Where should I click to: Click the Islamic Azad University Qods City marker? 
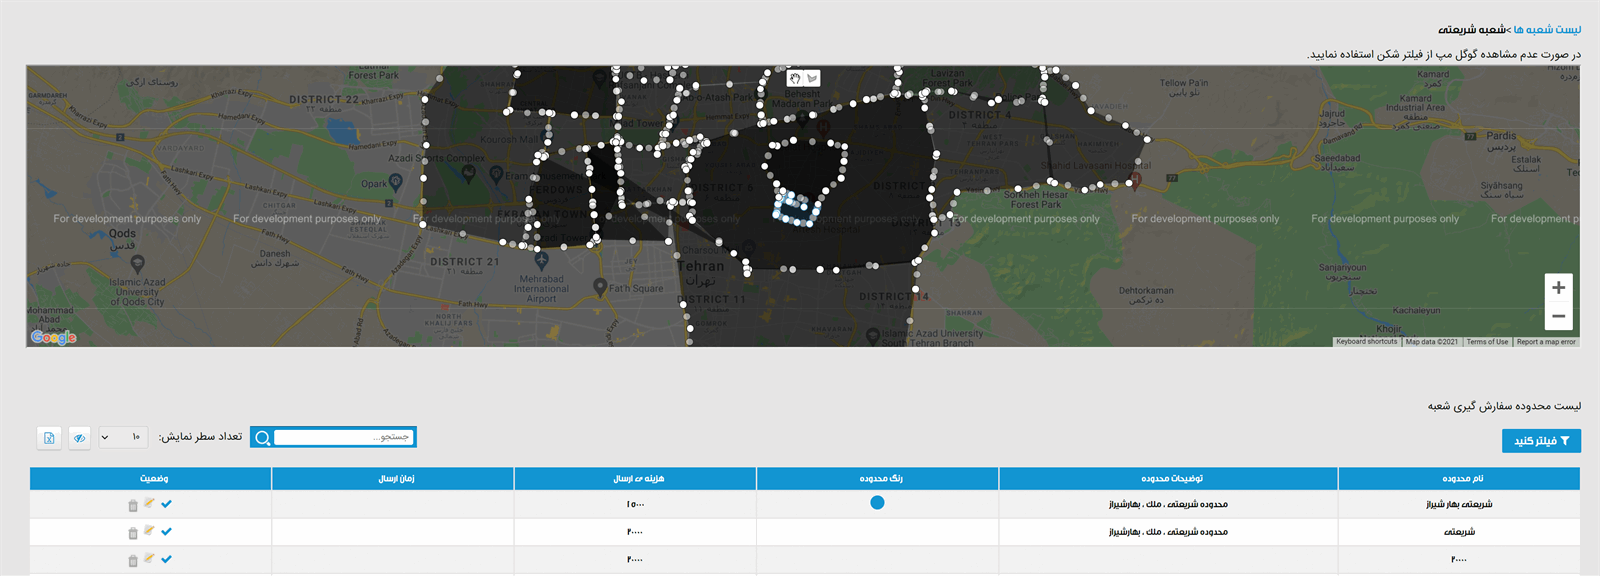pos(138,264)
